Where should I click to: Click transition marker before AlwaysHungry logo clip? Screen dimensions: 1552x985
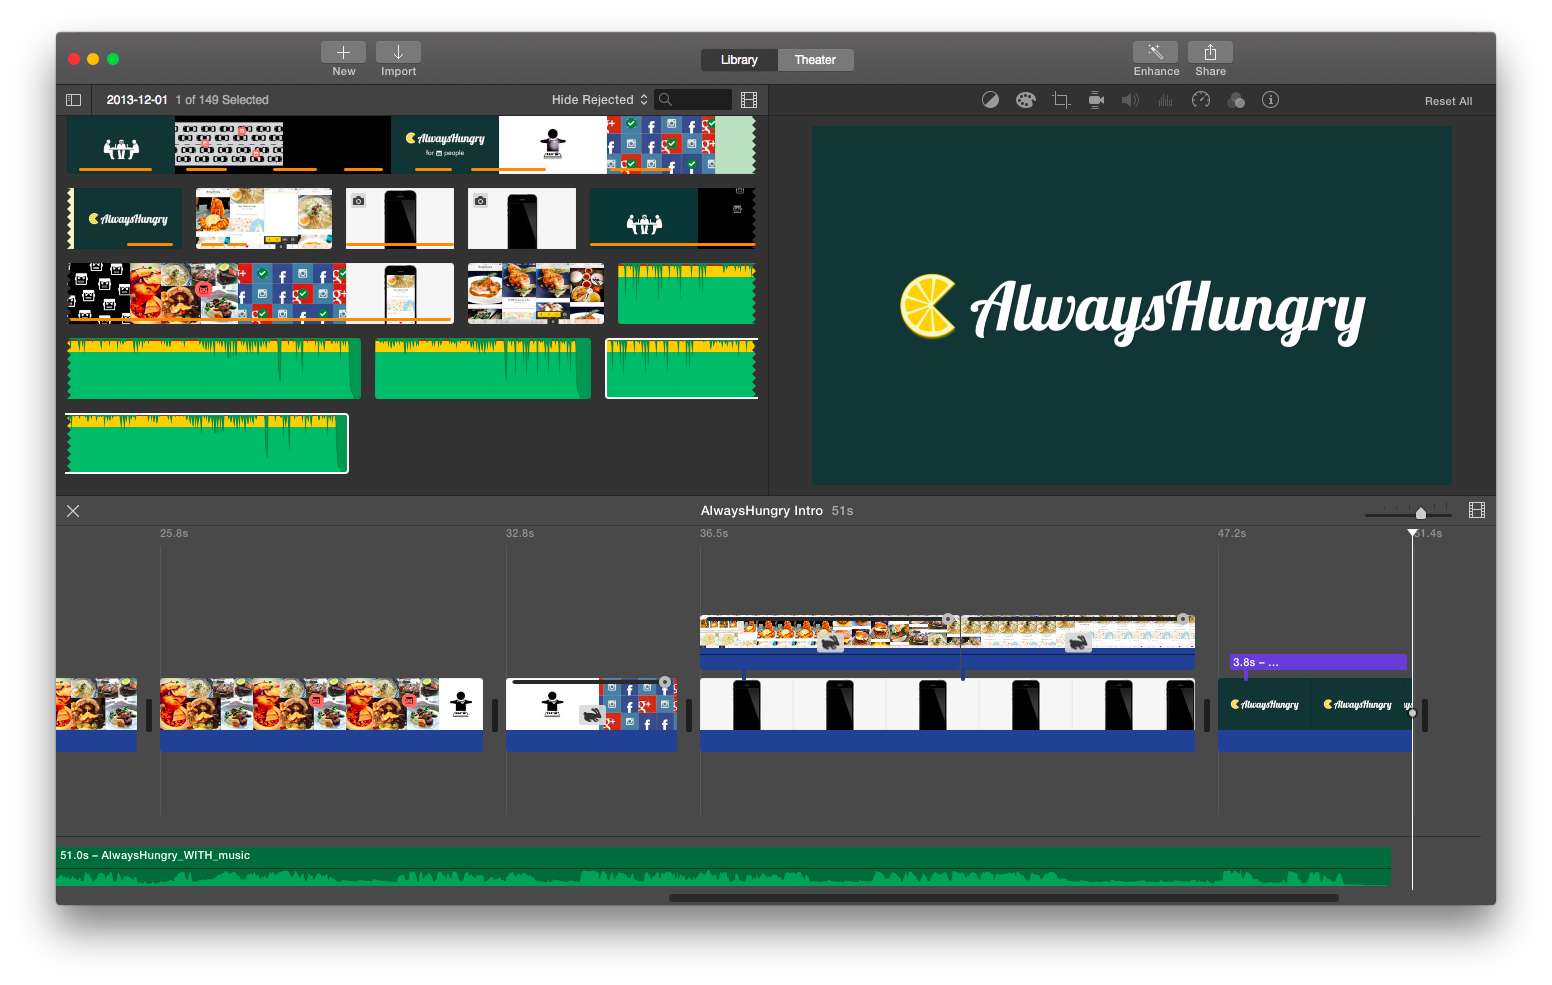1207,714
